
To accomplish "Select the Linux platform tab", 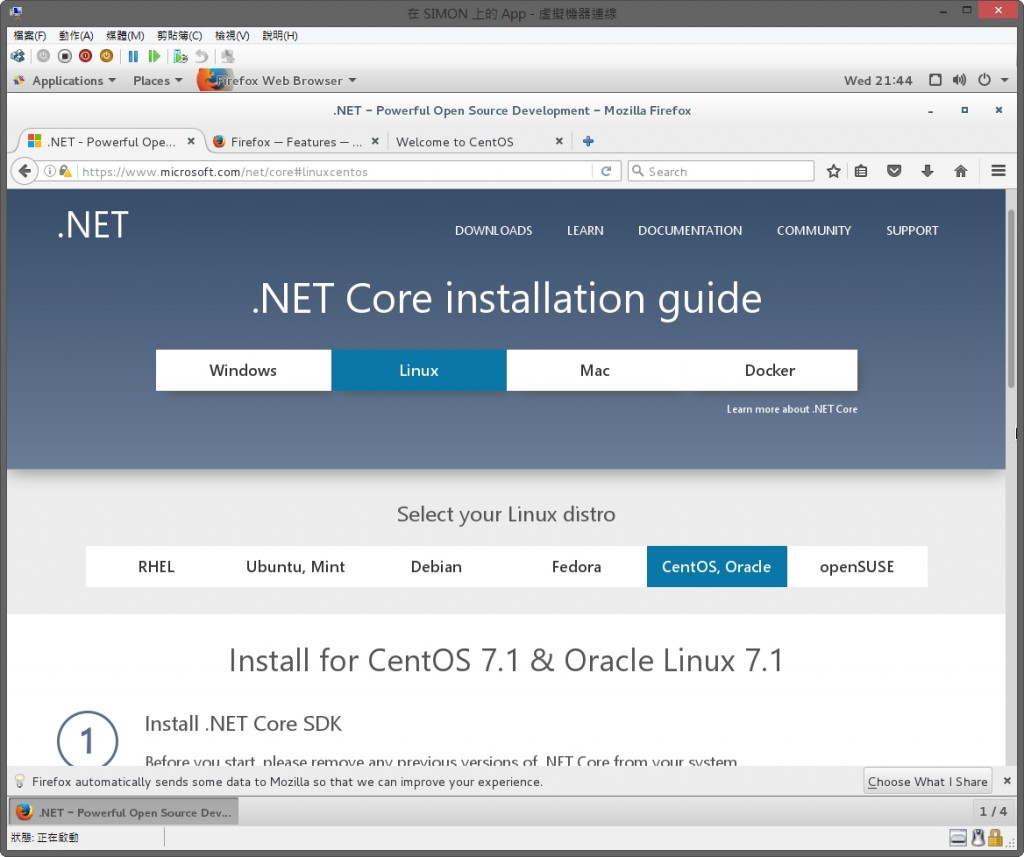I will [x=419, y=370].
